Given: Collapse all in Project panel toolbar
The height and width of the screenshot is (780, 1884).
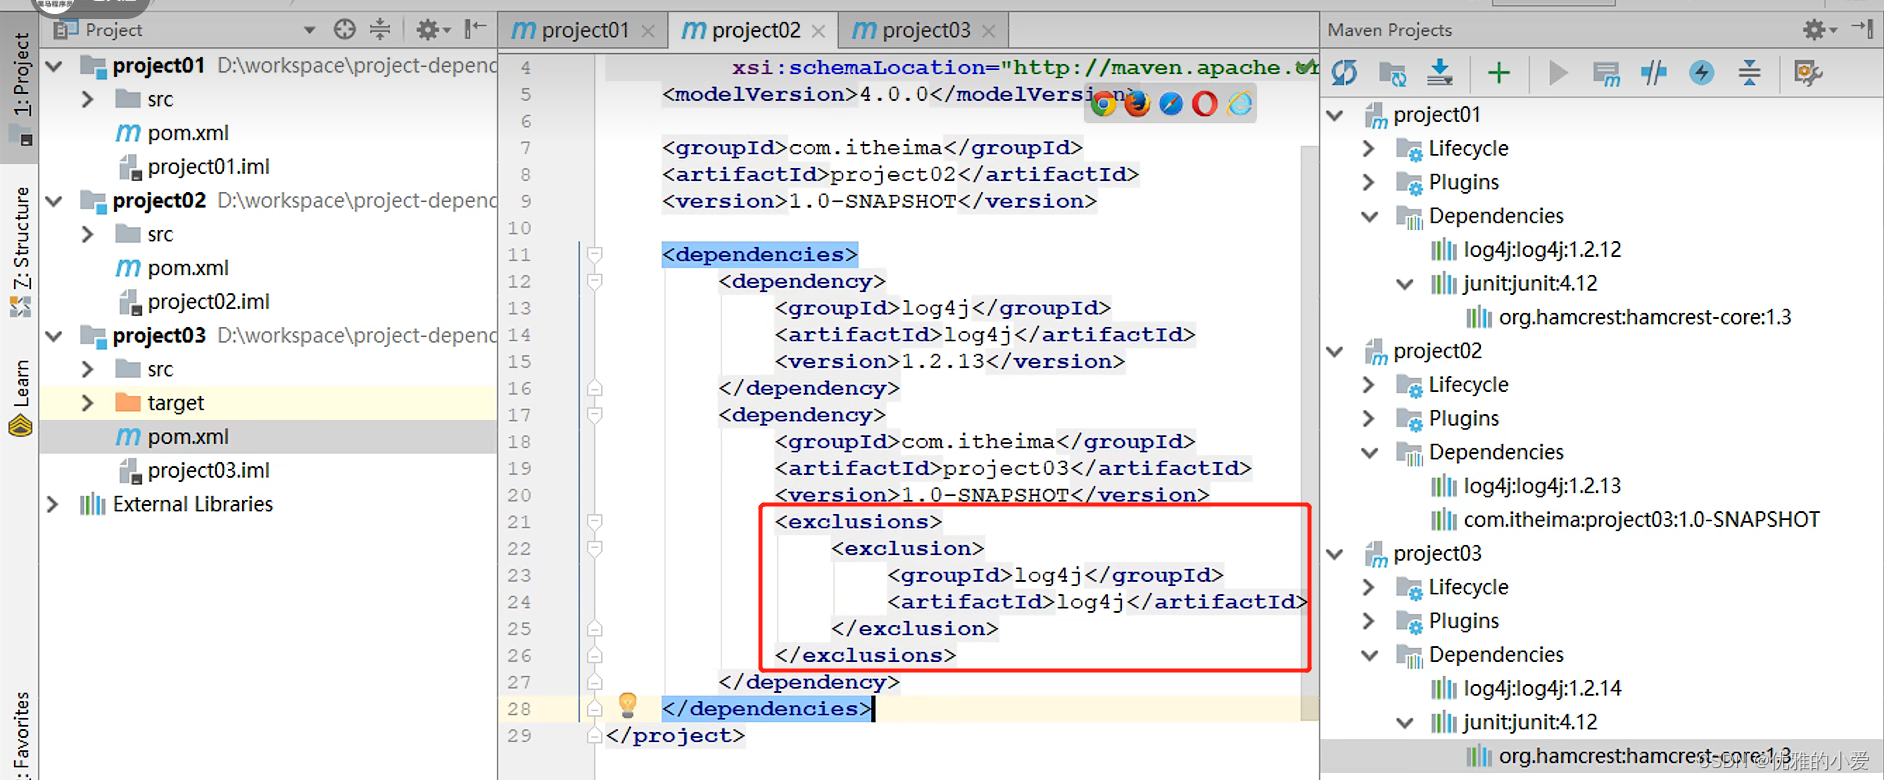Looking at the screenshot, I should [380, 29].
